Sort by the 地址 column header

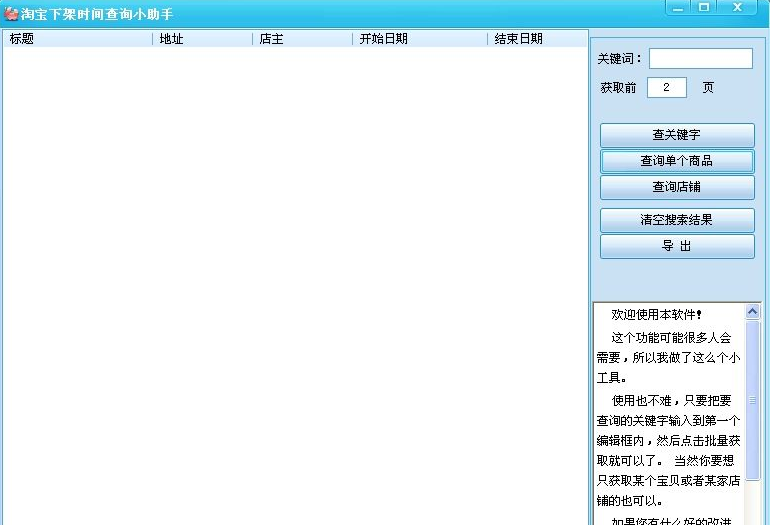point(203,39)
